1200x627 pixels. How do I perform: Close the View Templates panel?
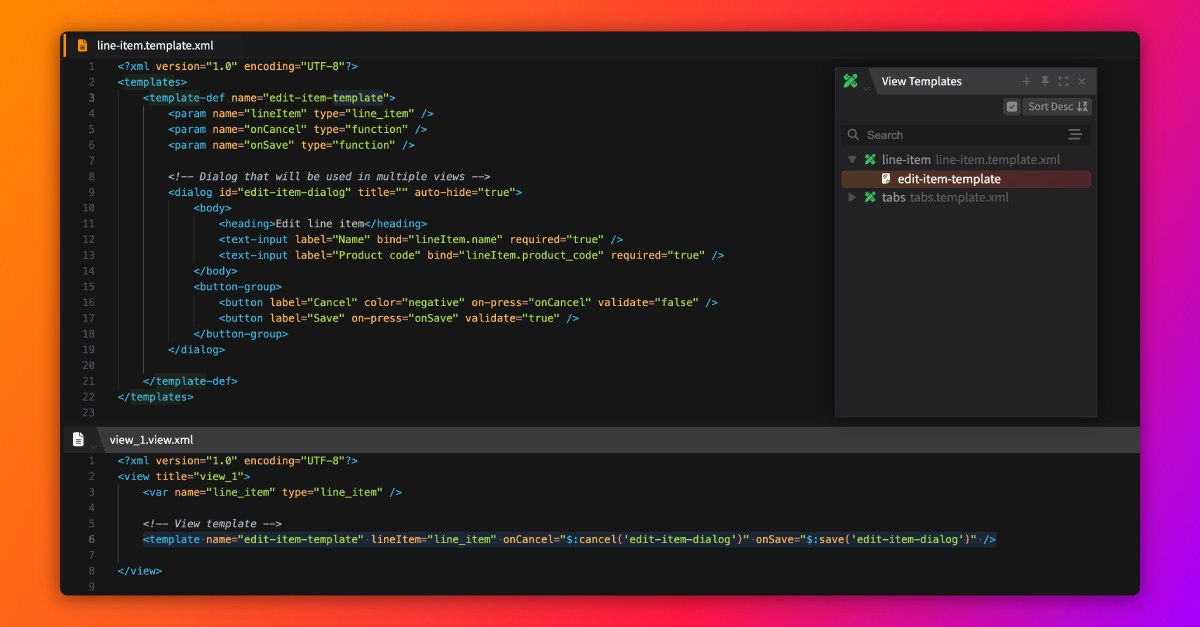[1081, 82]
